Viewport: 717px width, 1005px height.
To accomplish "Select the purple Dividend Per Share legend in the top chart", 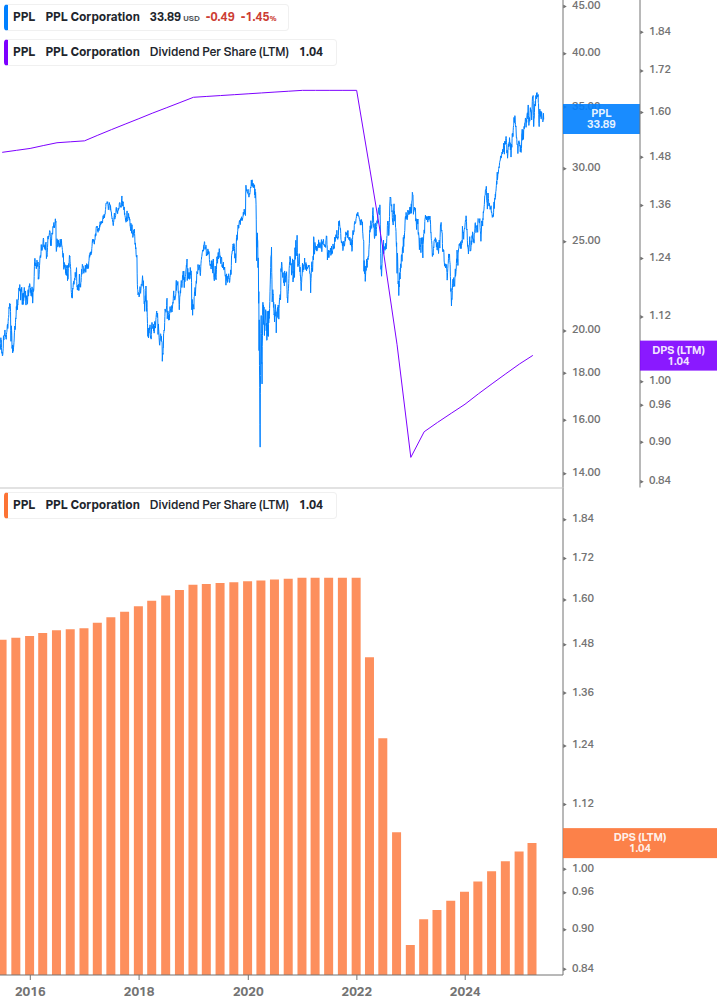I will [x=170, y=53].
